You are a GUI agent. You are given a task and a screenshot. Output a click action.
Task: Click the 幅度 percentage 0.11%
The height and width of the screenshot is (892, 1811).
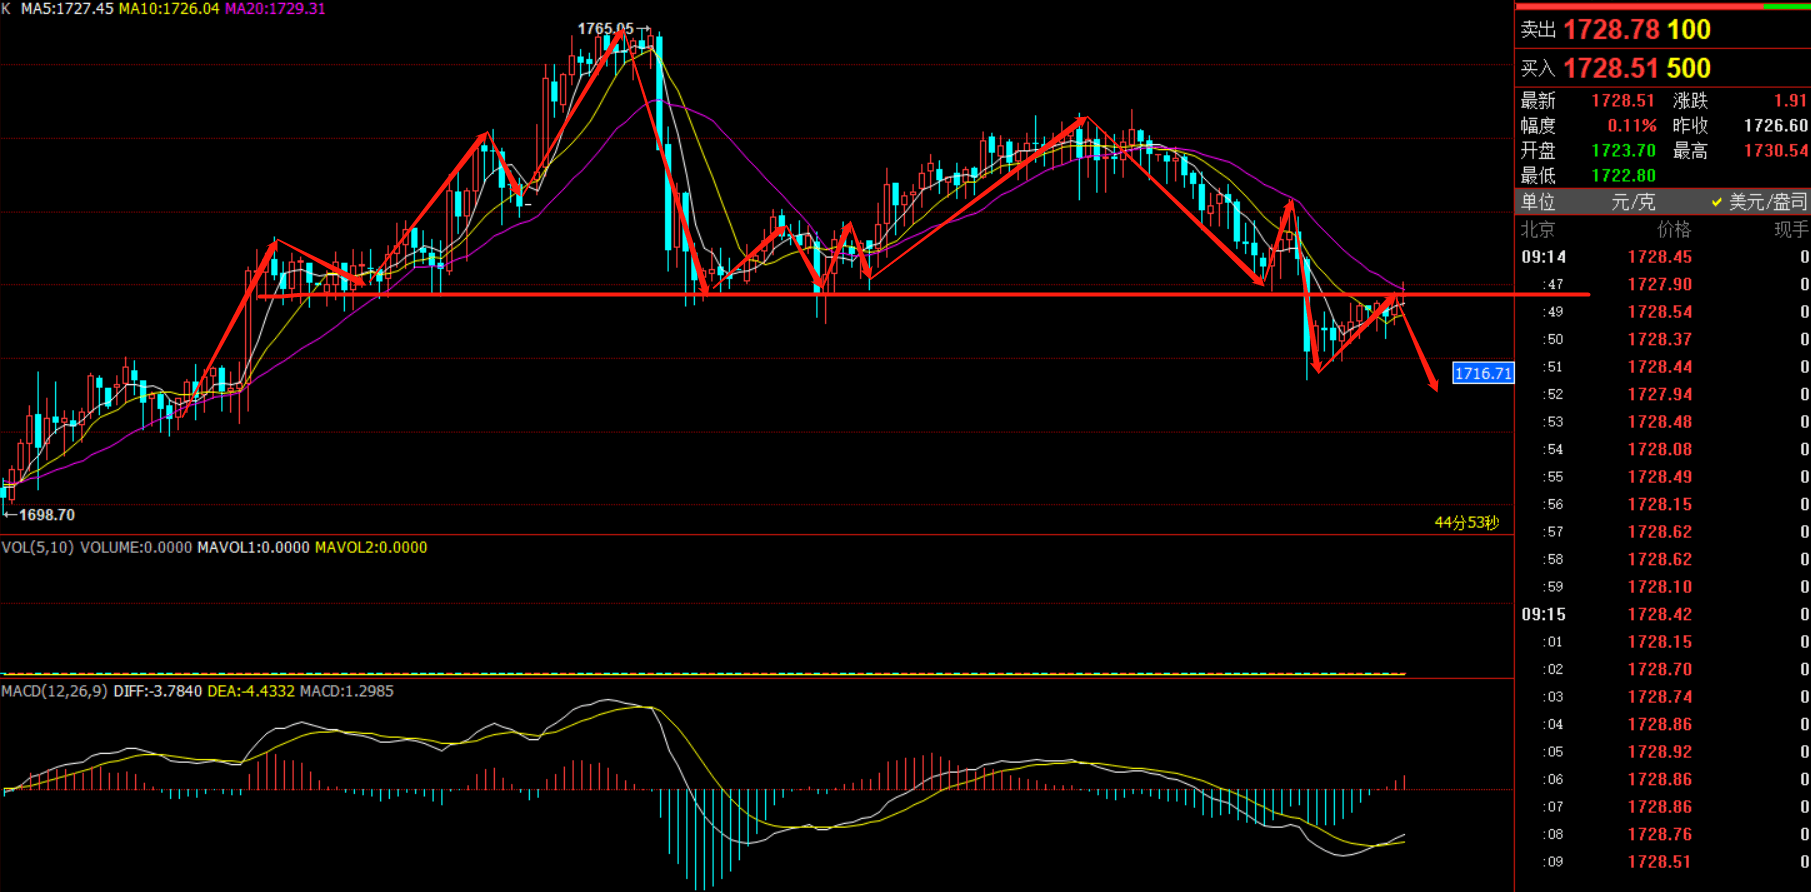coord(1632,126)
